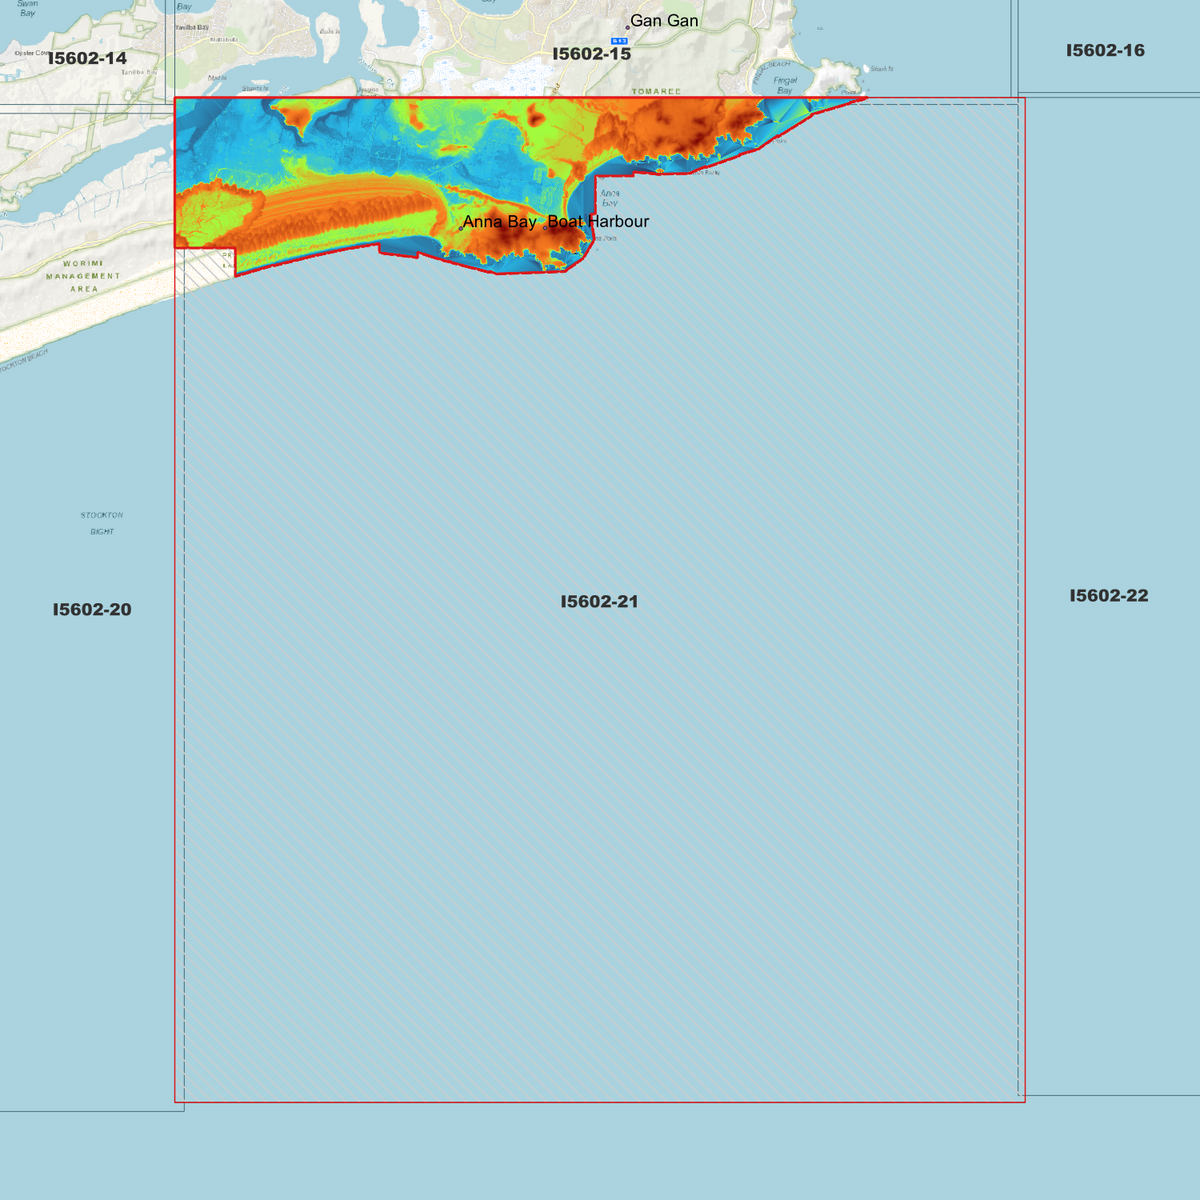Click the Stockton Bight label
The width and height of the screenshot is (1200, 1200).
102,523
